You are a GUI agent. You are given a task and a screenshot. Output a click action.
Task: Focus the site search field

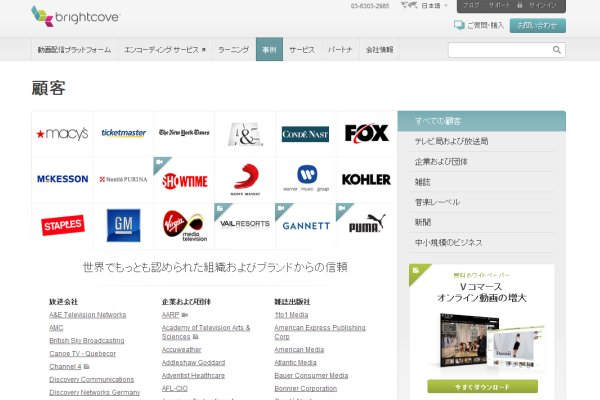click(500, 50)
